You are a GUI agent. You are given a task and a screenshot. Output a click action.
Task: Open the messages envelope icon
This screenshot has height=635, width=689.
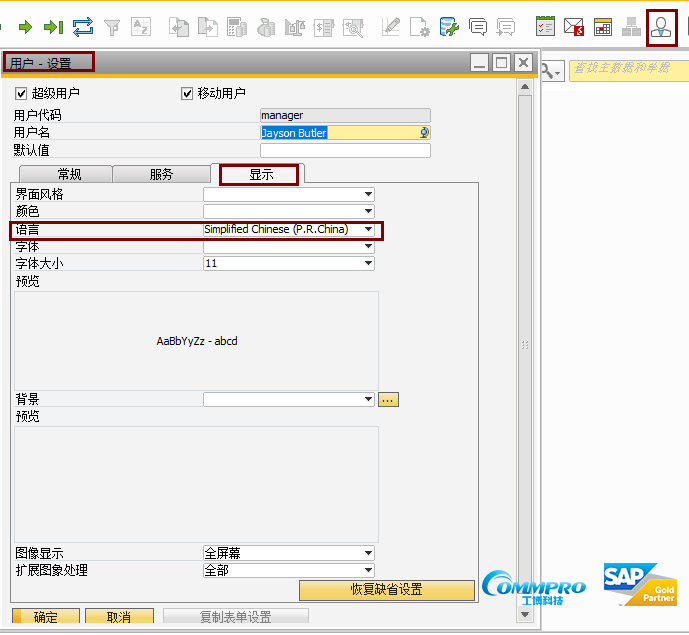[x=574, y=27]
